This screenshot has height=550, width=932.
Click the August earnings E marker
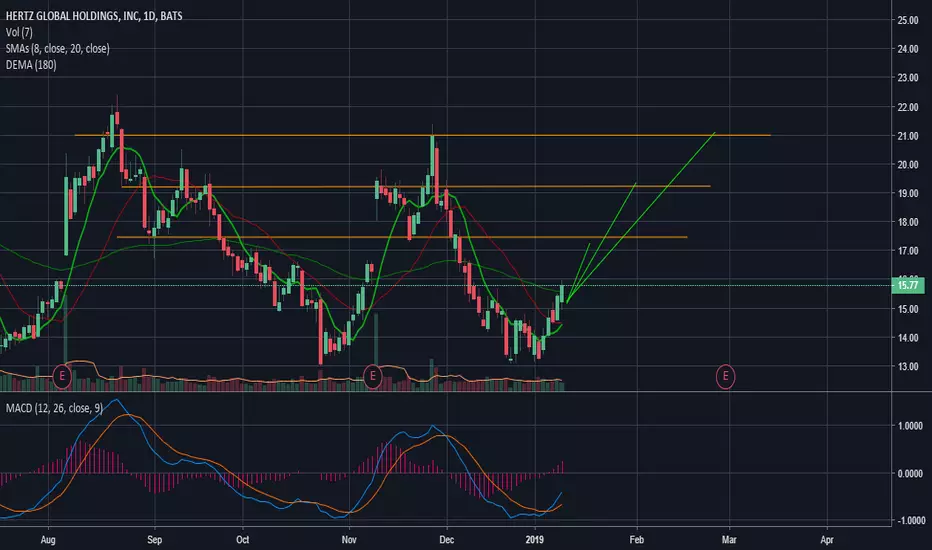coord(62,376)
